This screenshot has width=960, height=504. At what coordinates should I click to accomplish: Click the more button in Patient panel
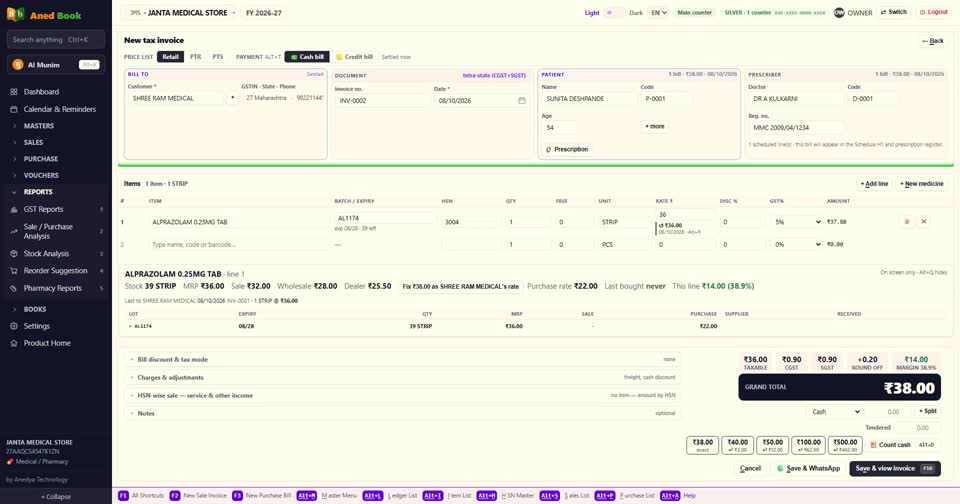[654, 126]
